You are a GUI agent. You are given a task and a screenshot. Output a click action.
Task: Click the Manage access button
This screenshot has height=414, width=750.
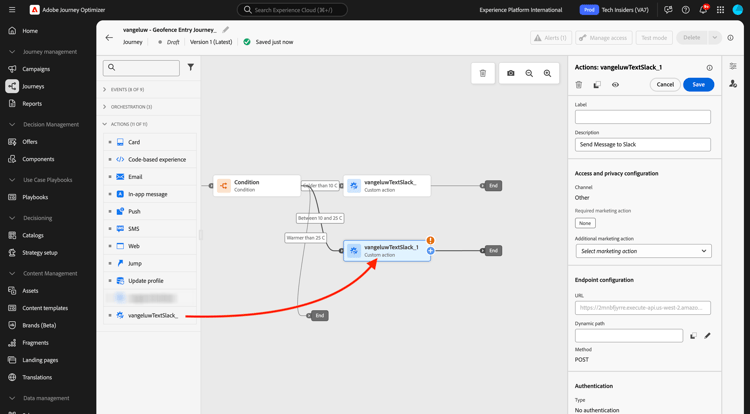coord(604,38)
